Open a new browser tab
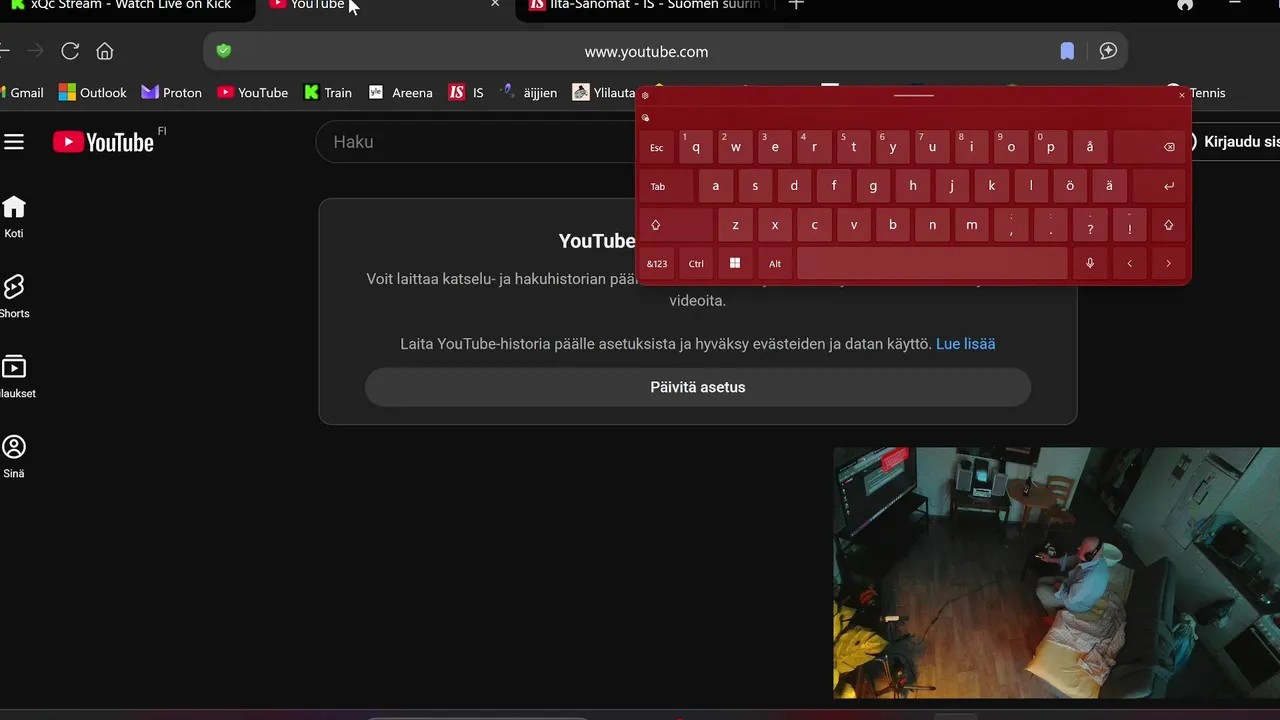Screen dimensions: 1280x720 796,4
